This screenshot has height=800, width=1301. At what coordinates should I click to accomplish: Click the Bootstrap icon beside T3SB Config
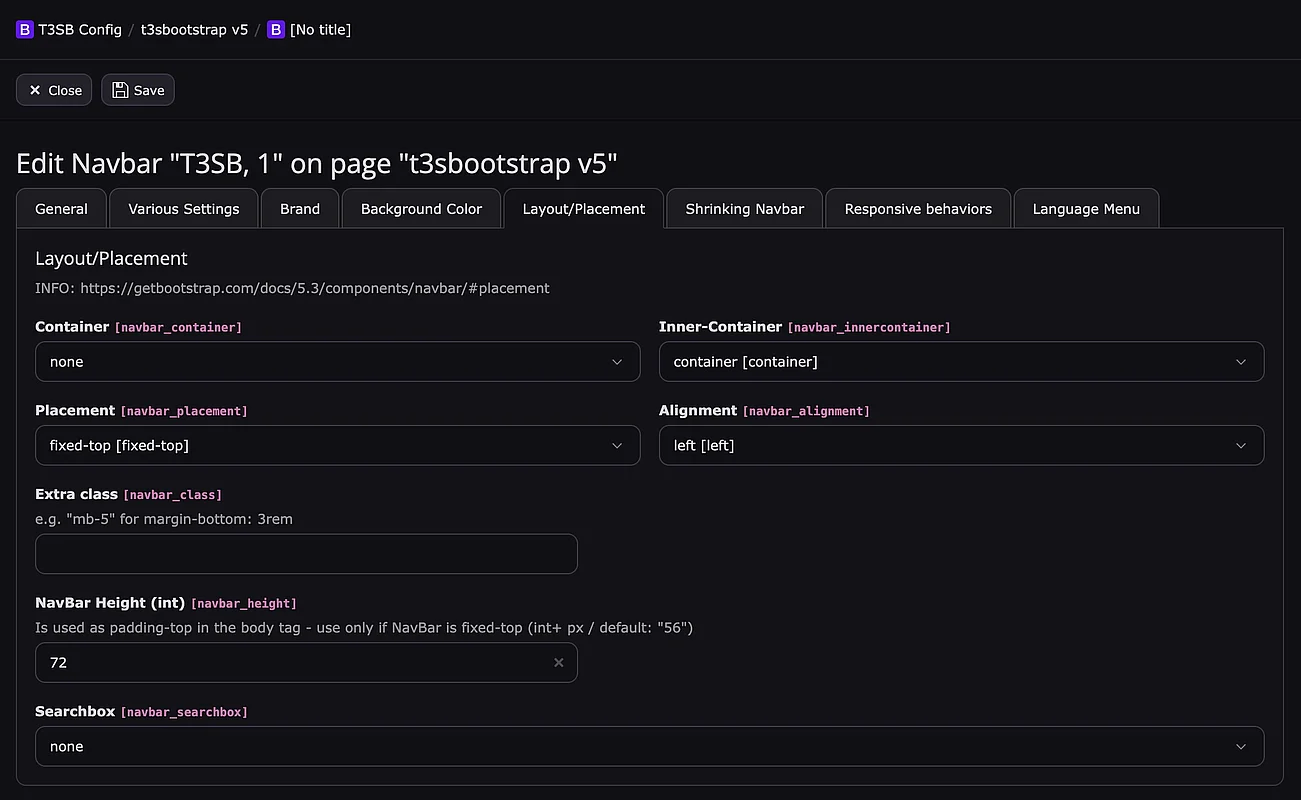tap(25, 30)
